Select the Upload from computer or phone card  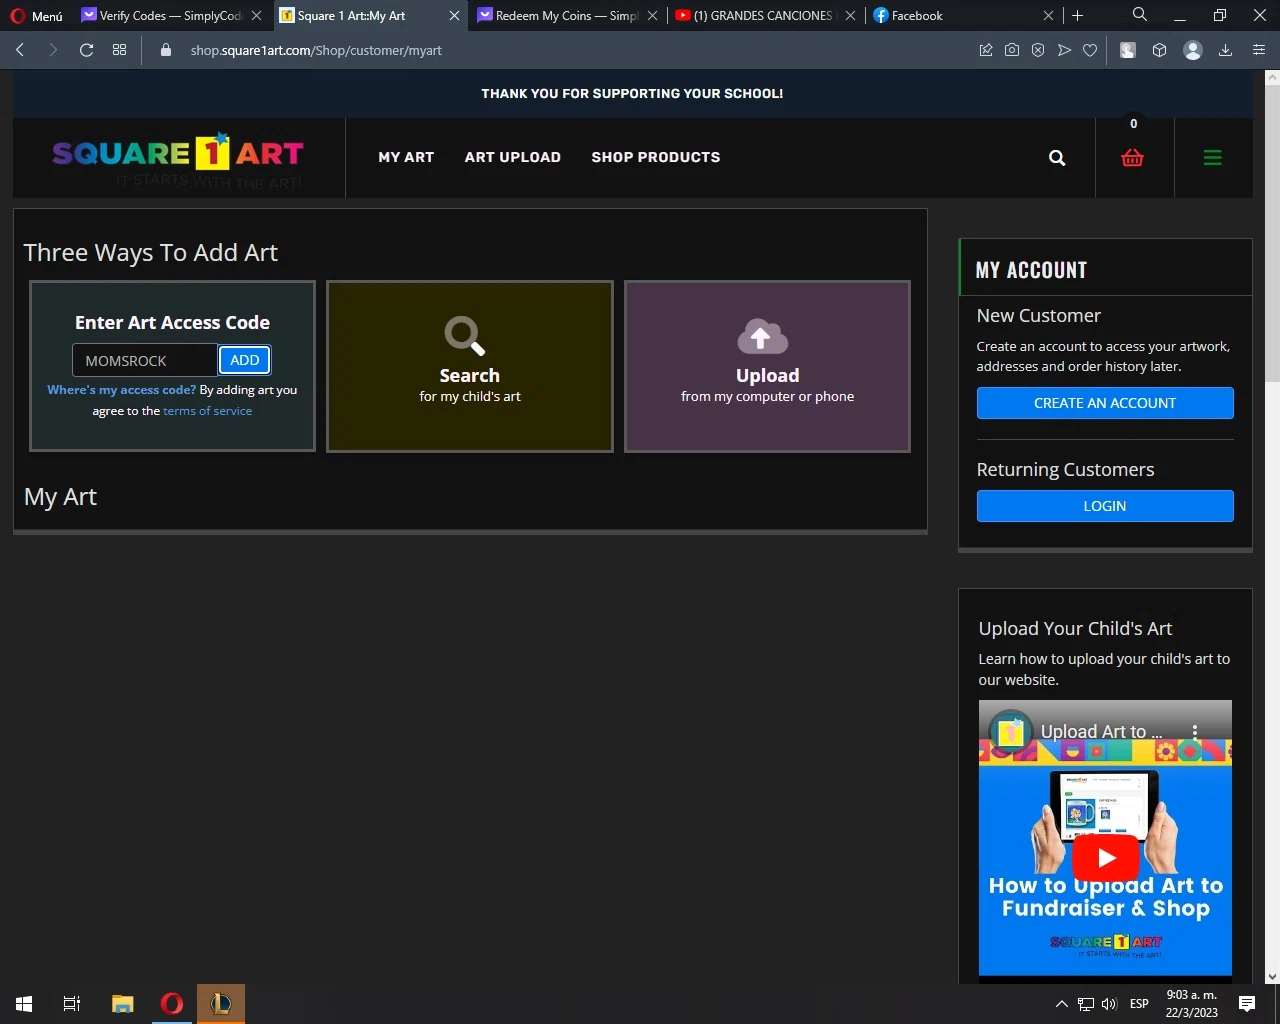tap(768, 366)
